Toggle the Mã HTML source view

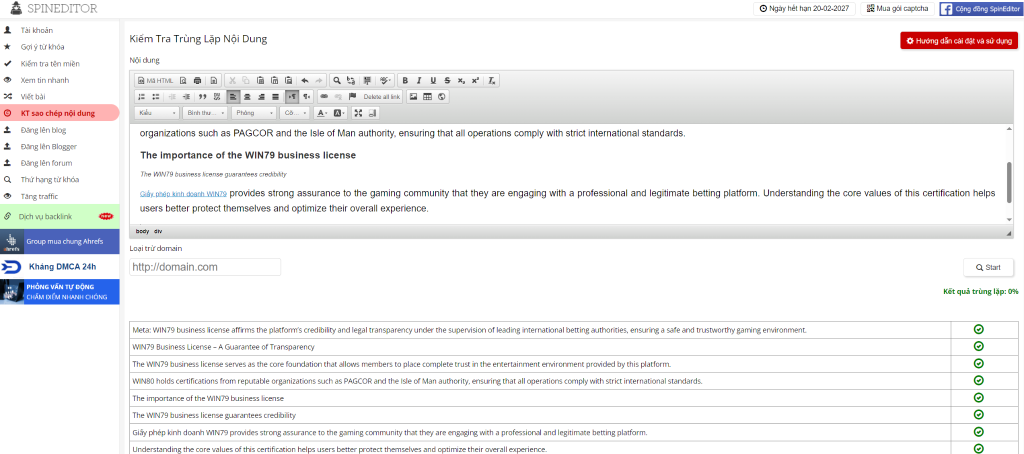(156, 80)
